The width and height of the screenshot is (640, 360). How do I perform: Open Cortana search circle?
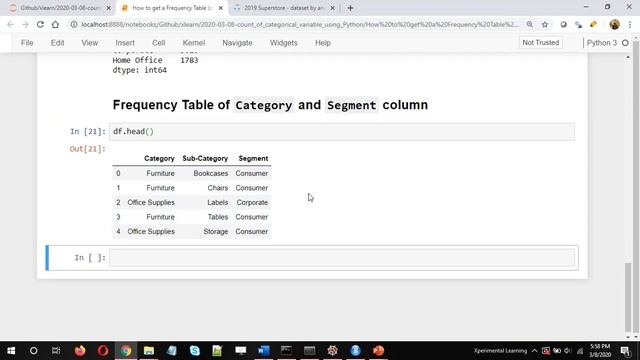tap(33, 351)
